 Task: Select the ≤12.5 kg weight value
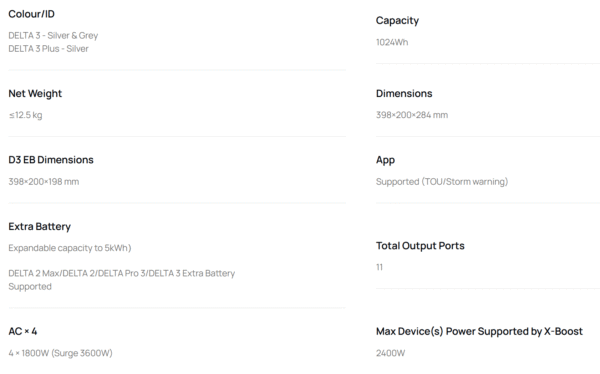pos(25,115)
